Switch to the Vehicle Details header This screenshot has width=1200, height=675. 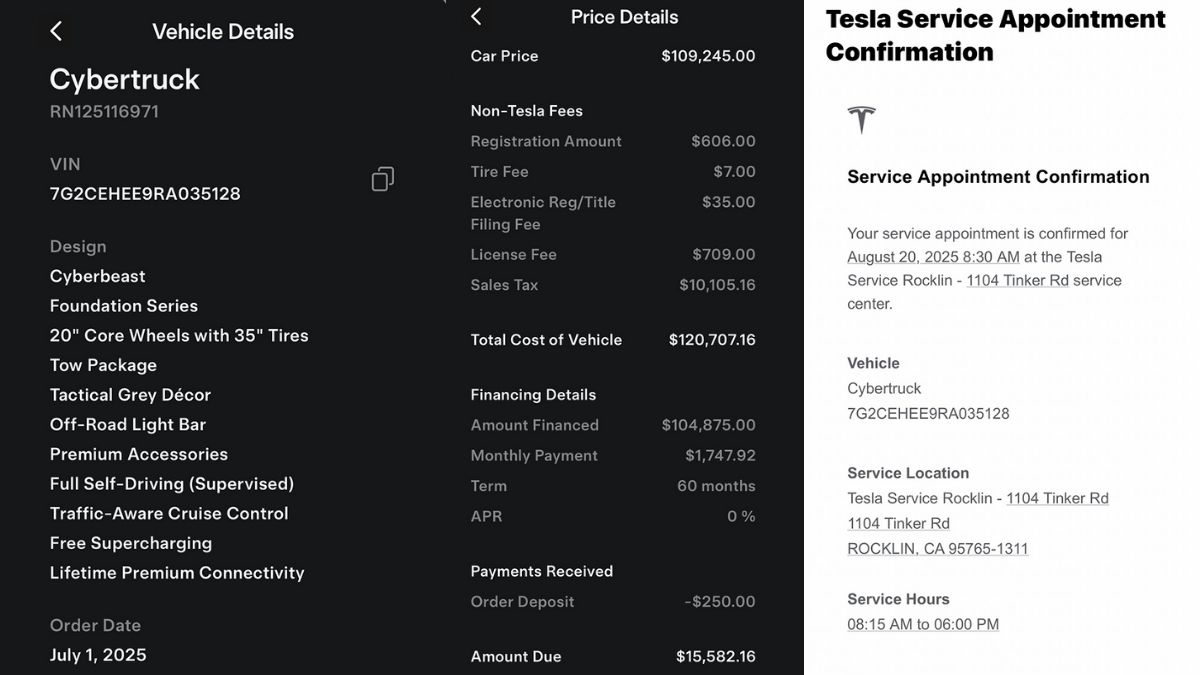tap(222, 31)
